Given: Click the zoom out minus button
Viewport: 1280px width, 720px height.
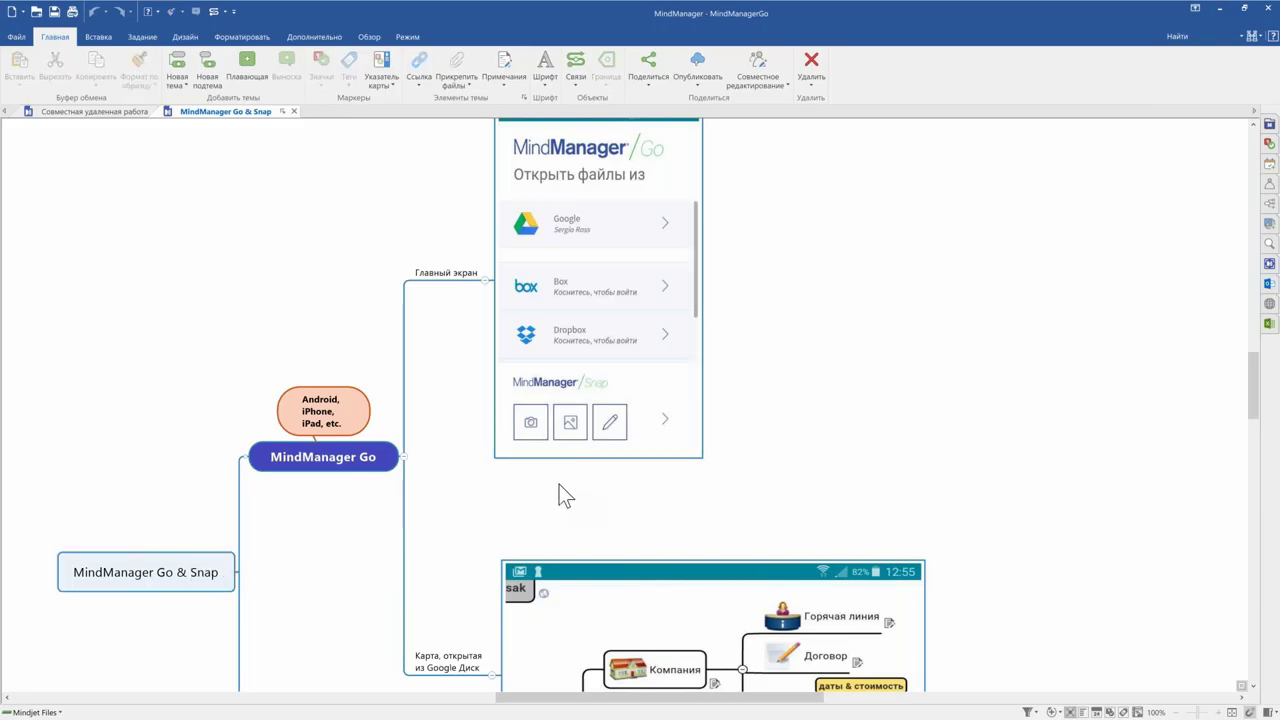Looking at the screenshot, I should pyautogui.click(x=1176, y=712).
